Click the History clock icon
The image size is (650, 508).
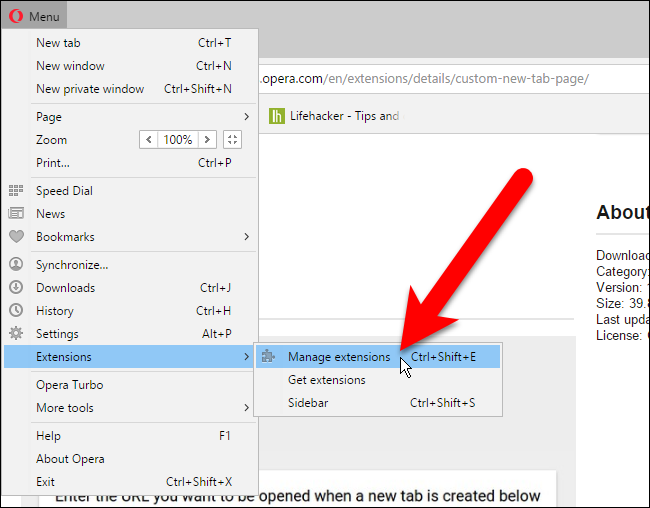tap(16, 310)
